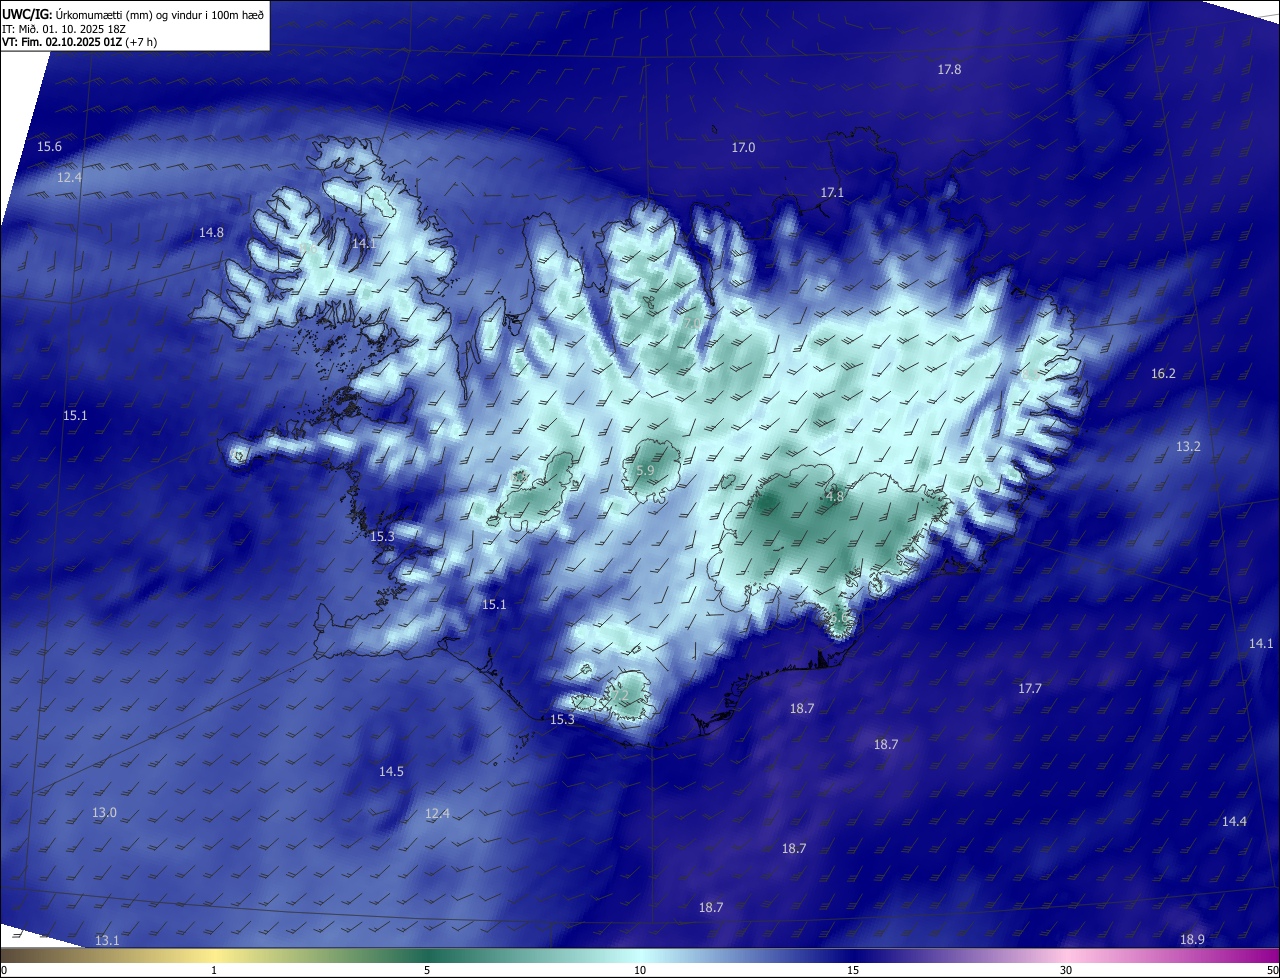
Task: Click the 12.4 reading just below 15.6
Action: [69, 177]
